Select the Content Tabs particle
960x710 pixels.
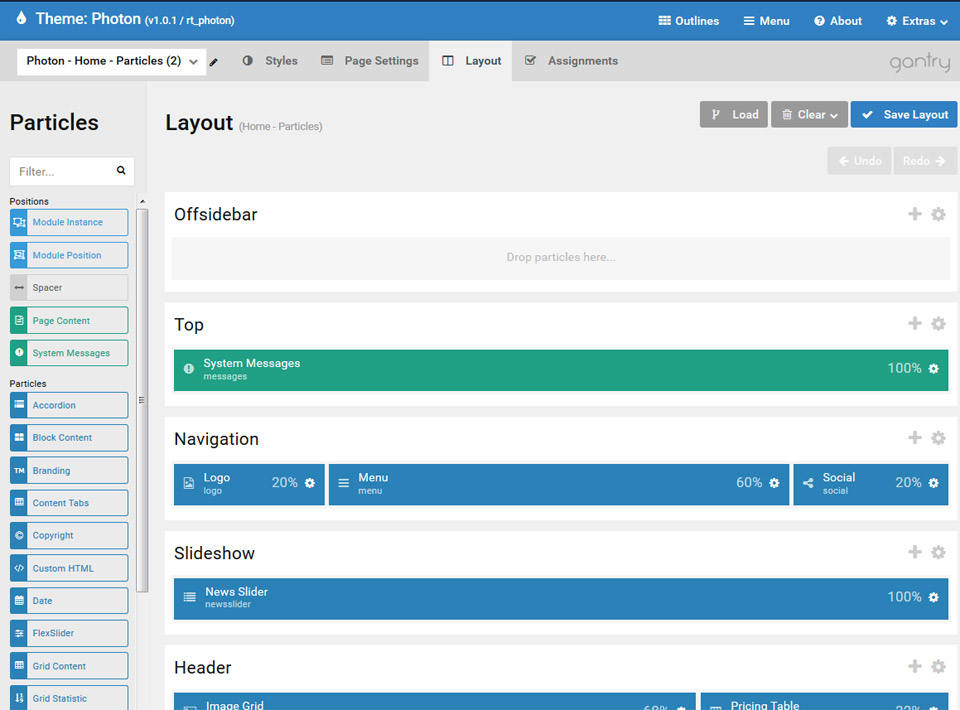(x=69, y=503)
